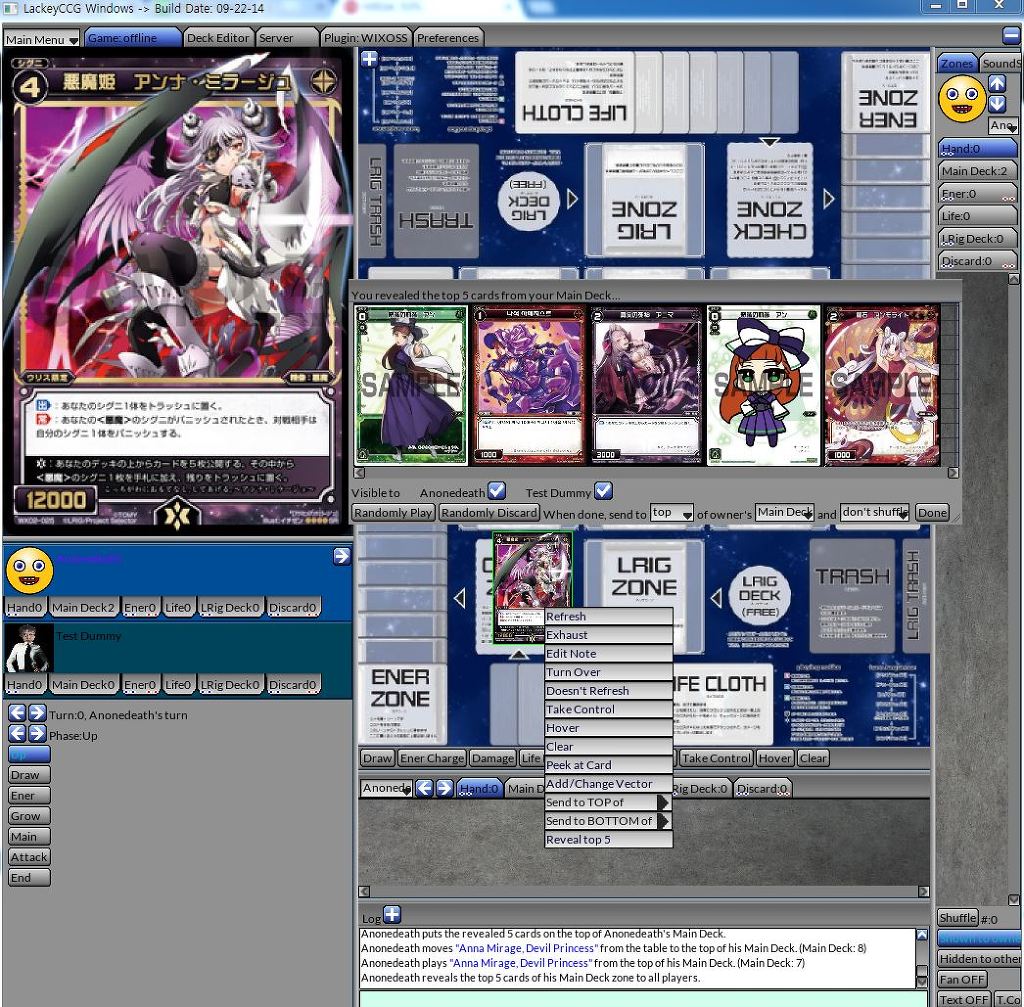This screenshot has width=1024, height=1007.
Task: Select the Grow phase button
Action: click(29, 816)
